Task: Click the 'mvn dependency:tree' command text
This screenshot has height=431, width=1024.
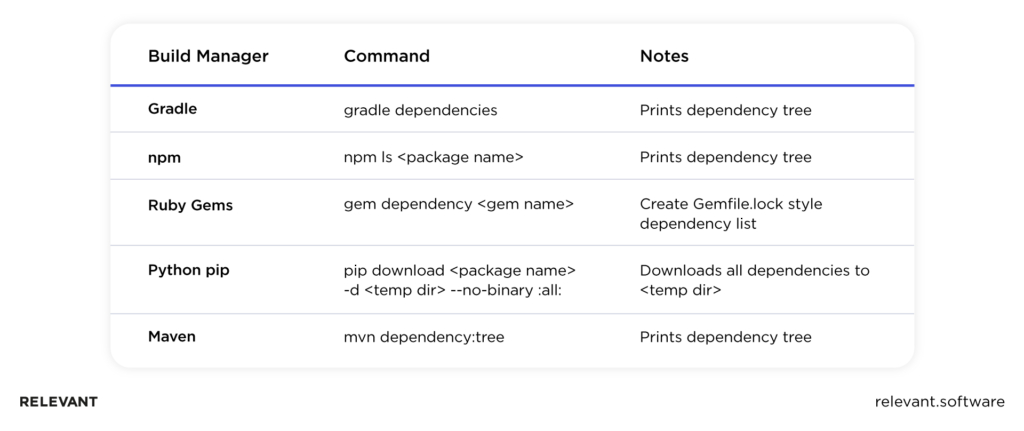Action: [x=424, y=338]
